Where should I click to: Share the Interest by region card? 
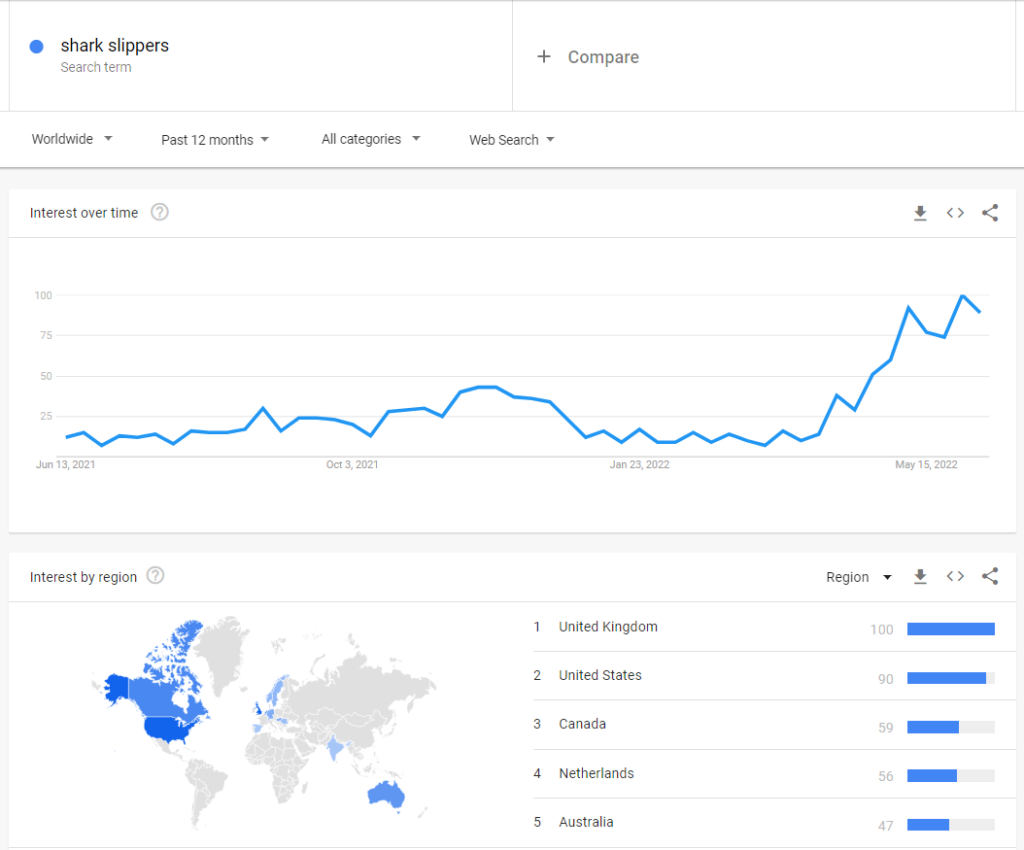[x=989, y=576]
